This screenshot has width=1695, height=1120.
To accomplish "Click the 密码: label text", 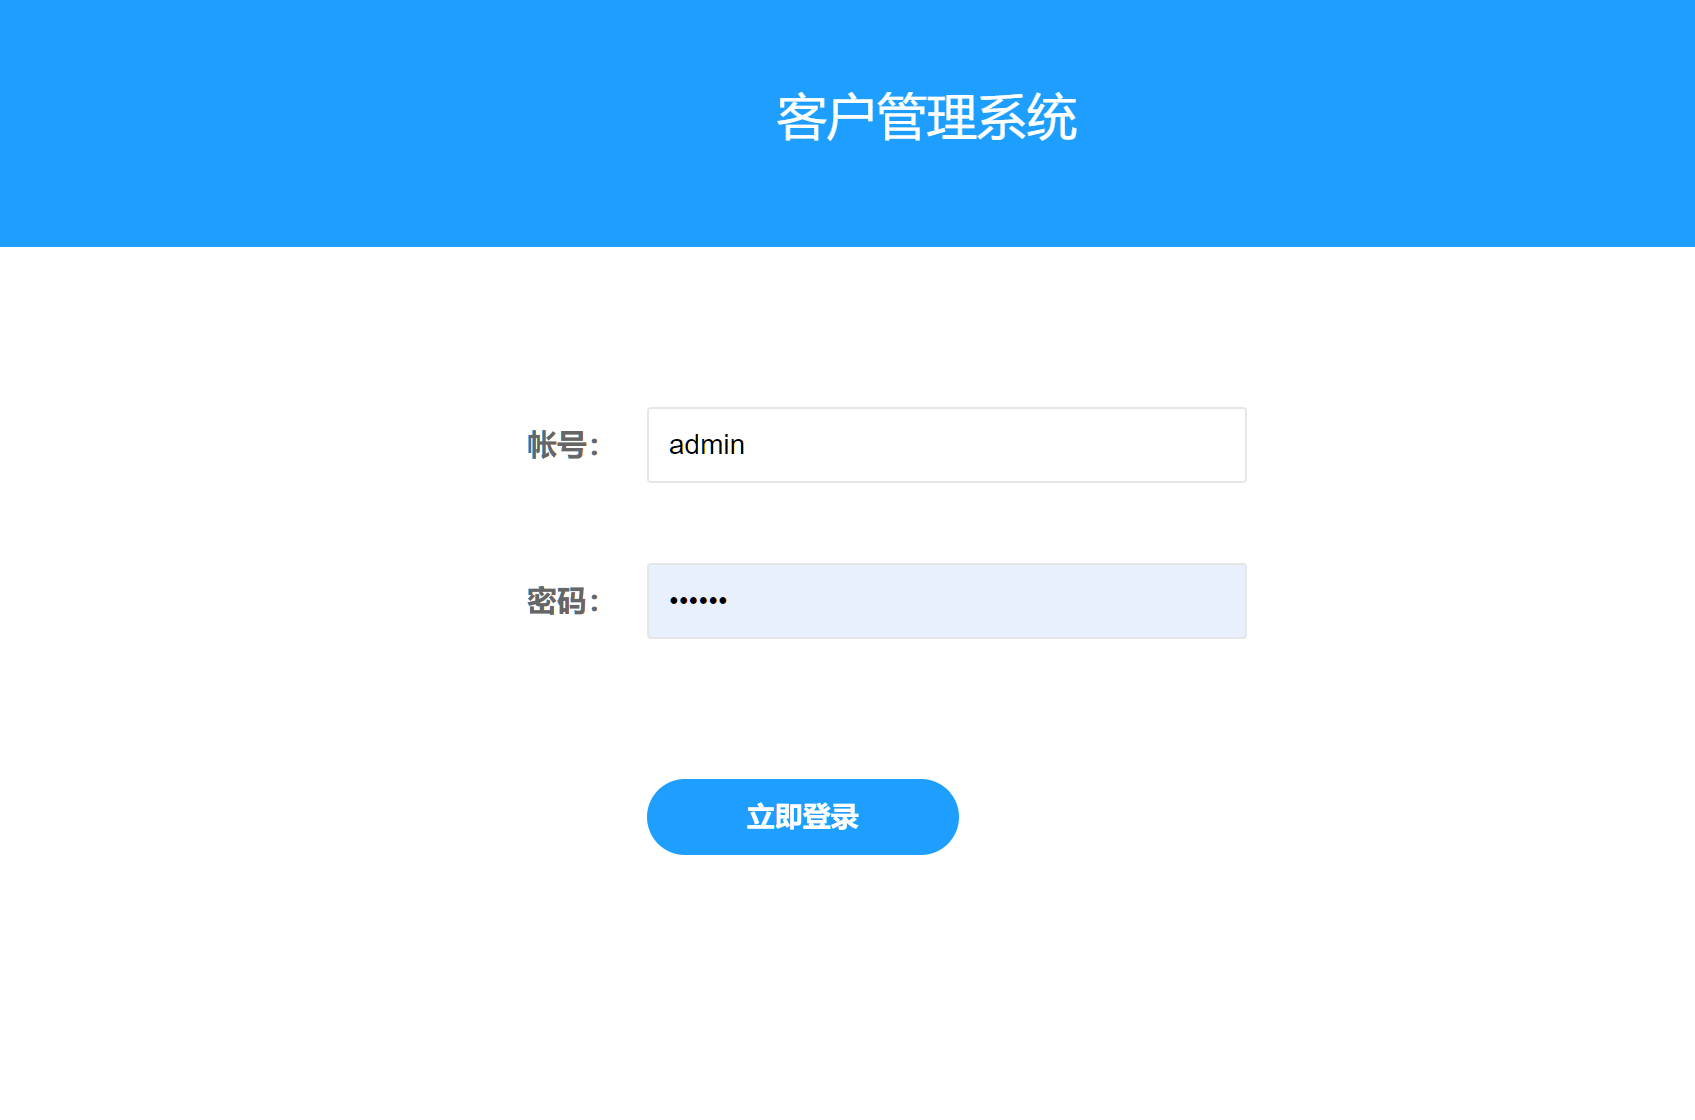I will click(563, 601).
